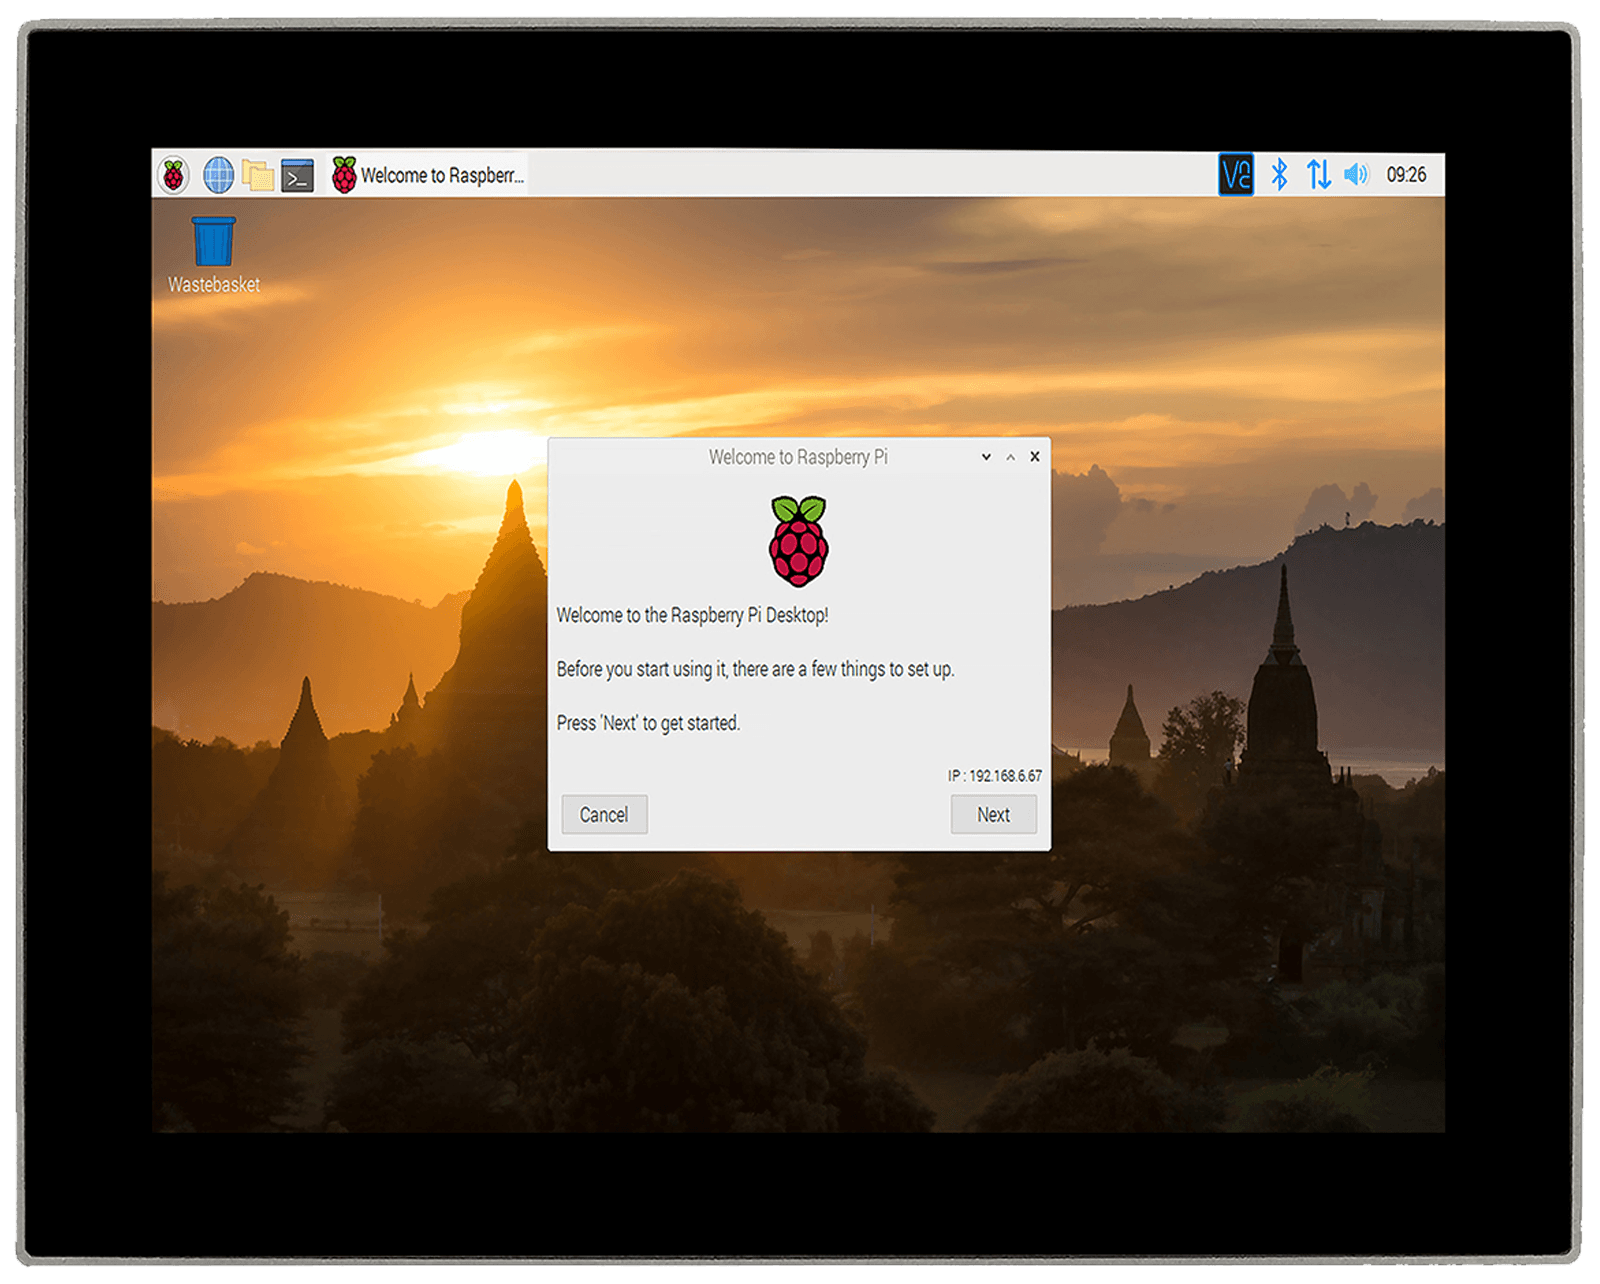This screenshot has height=1284, width=1600.
Task: Open the VNC server tray icon
Action: coord(1236,174)
